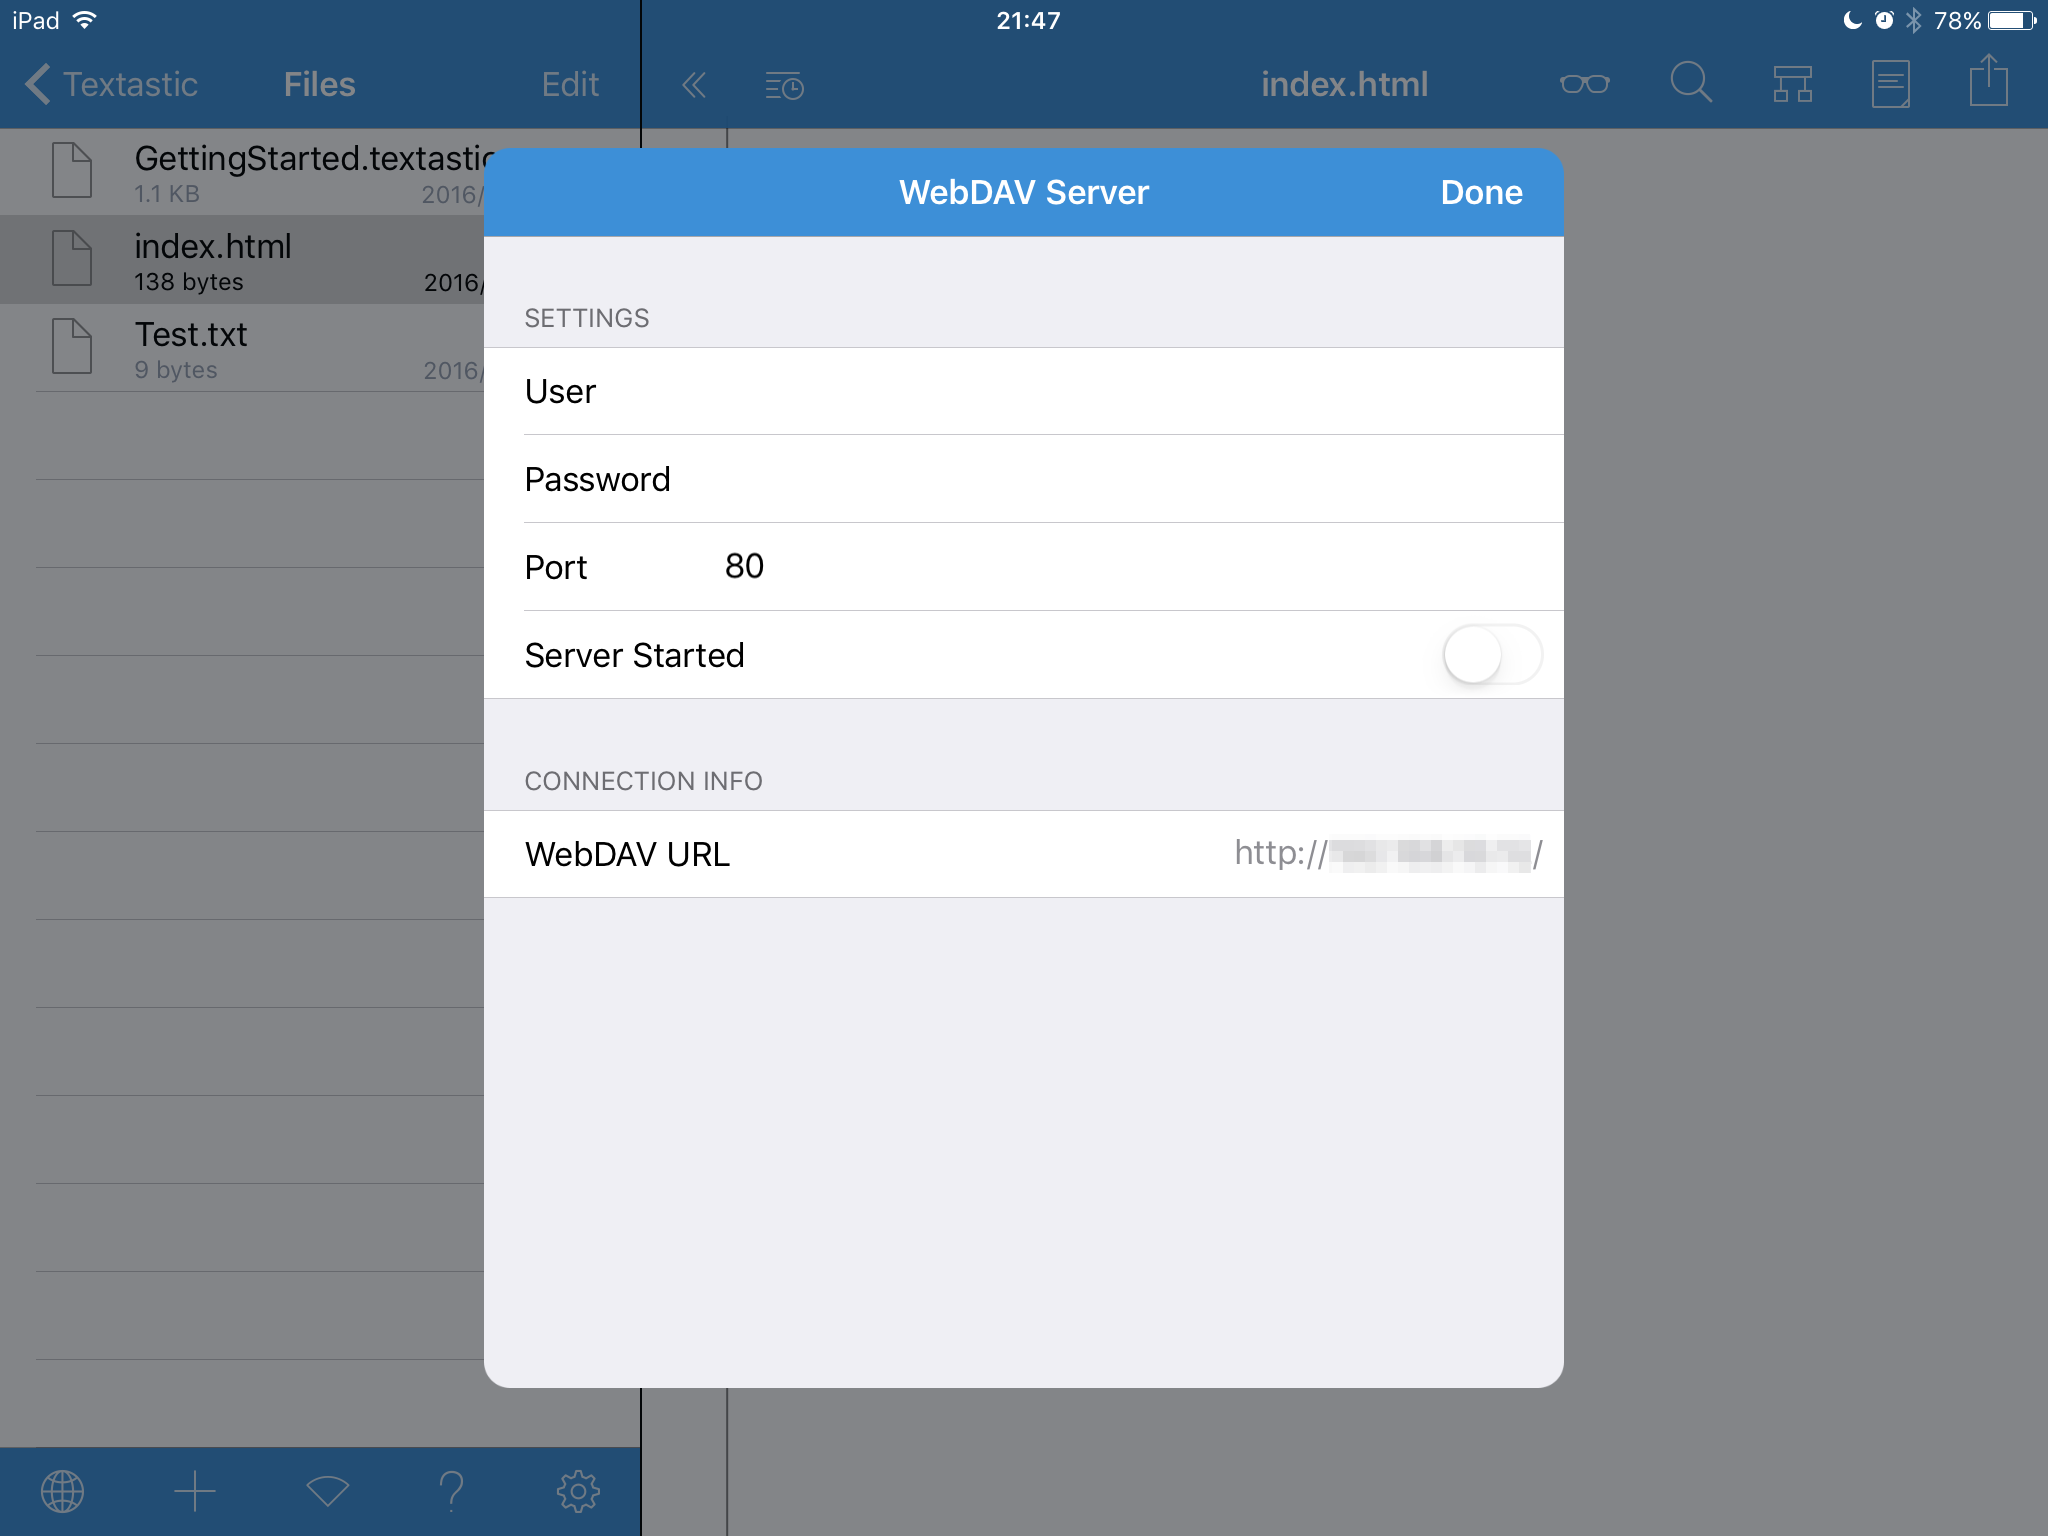Open settings gear icon
Image resolution: width=2048 pixels, height=1536 pixels.
coord(578,1491)
